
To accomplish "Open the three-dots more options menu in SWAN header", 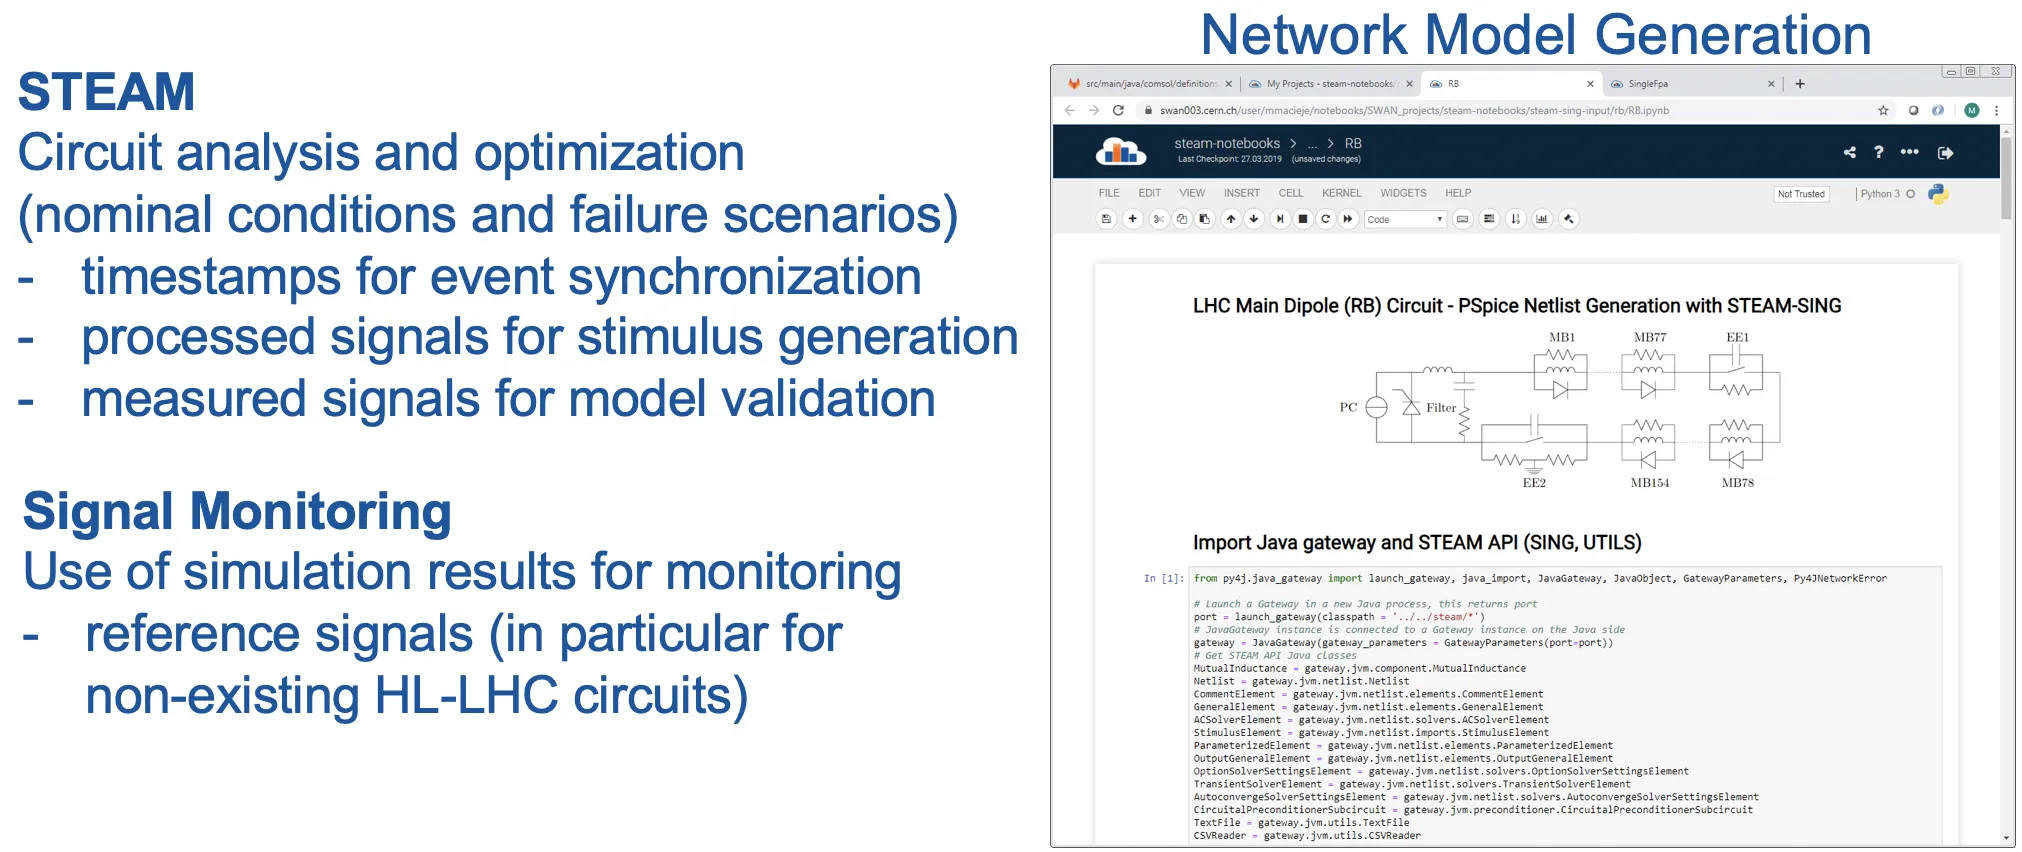I will [1910, 152].
